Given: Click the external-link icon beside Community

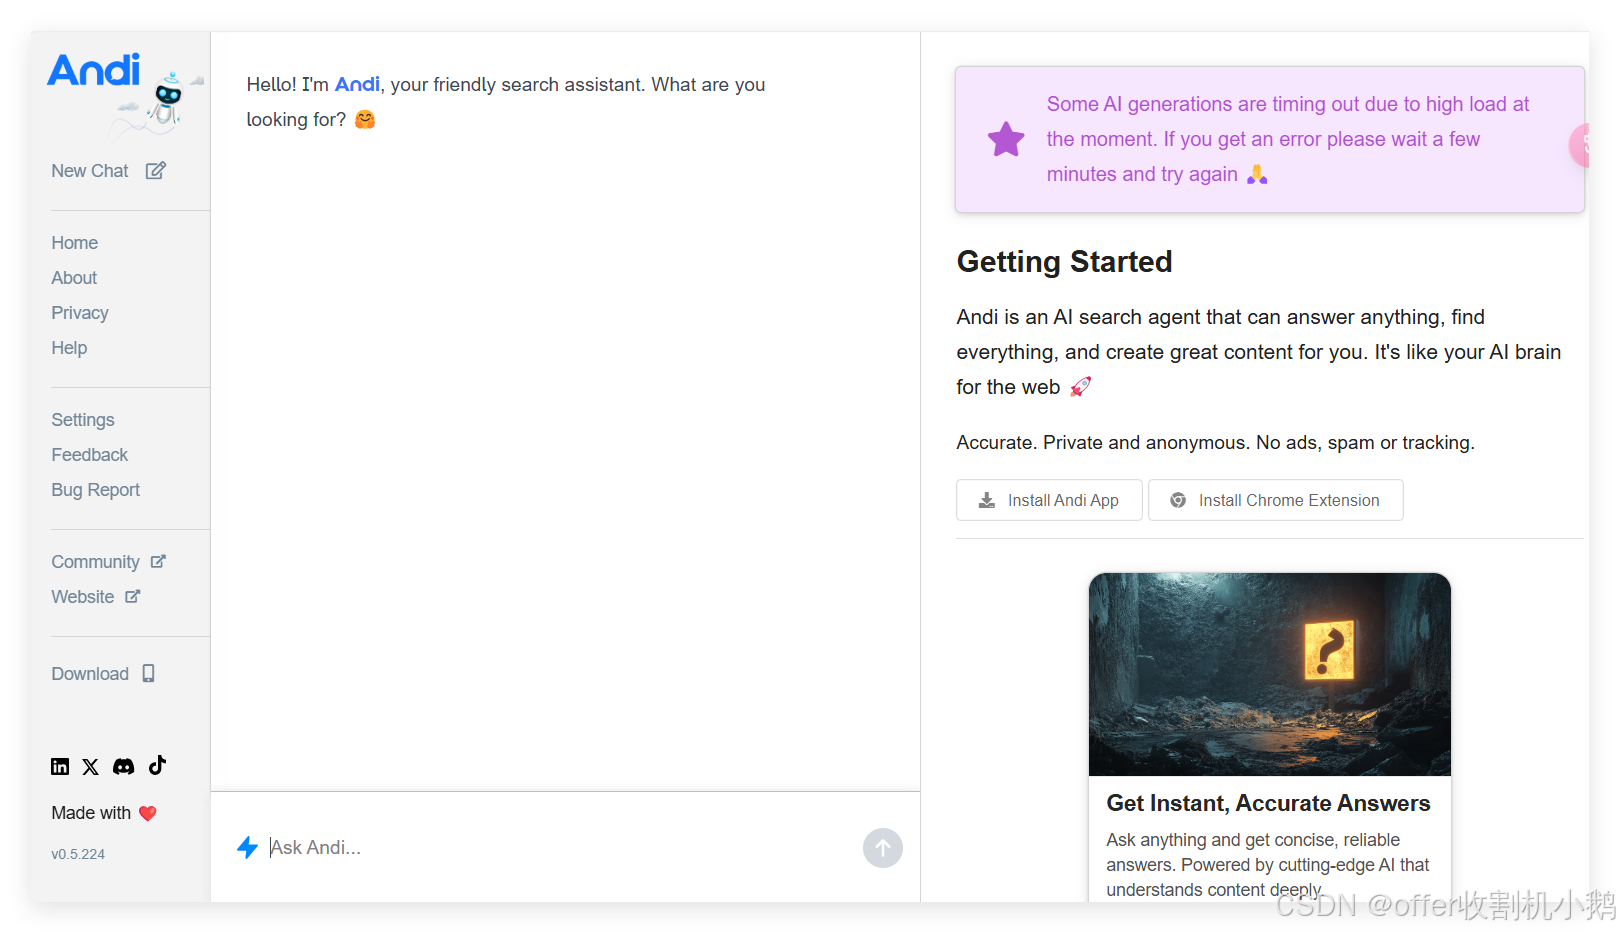Looking at the screenshot, I should click(158, 562).
